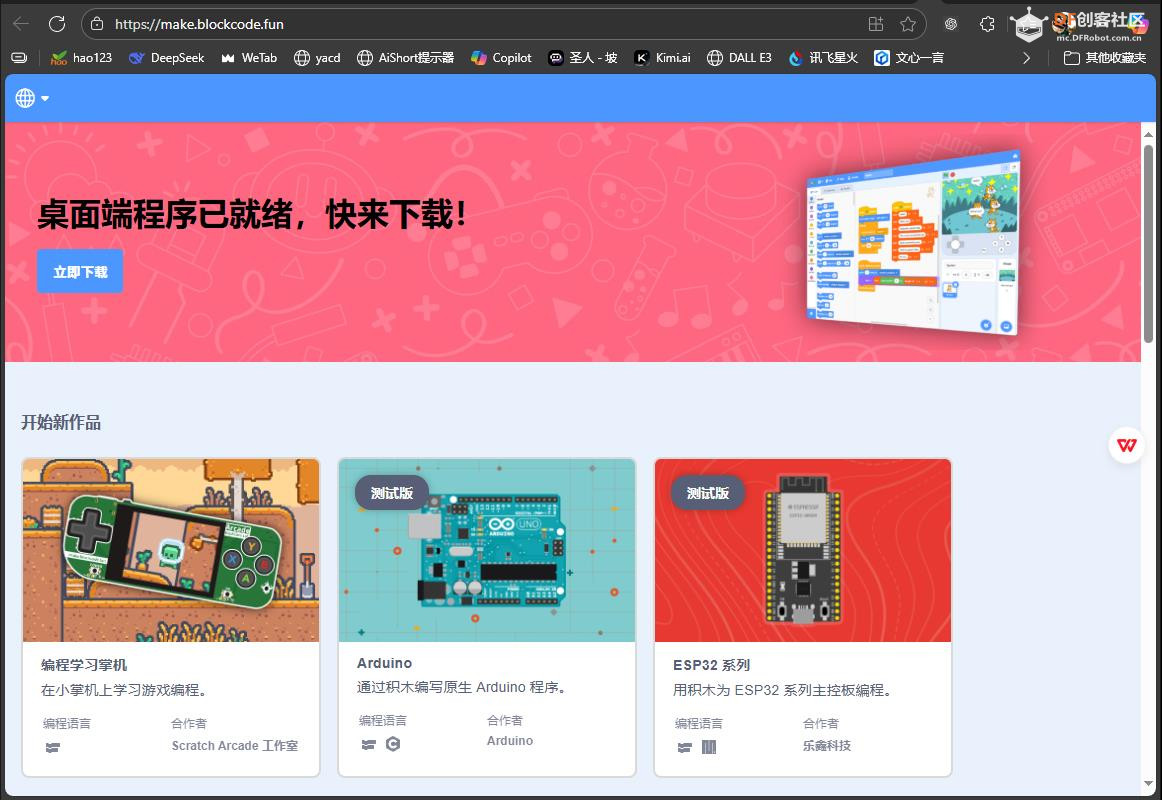Open the 讯飞星火 bookmark
This screenshot has width=1162, height=800.
click(823, 58)
